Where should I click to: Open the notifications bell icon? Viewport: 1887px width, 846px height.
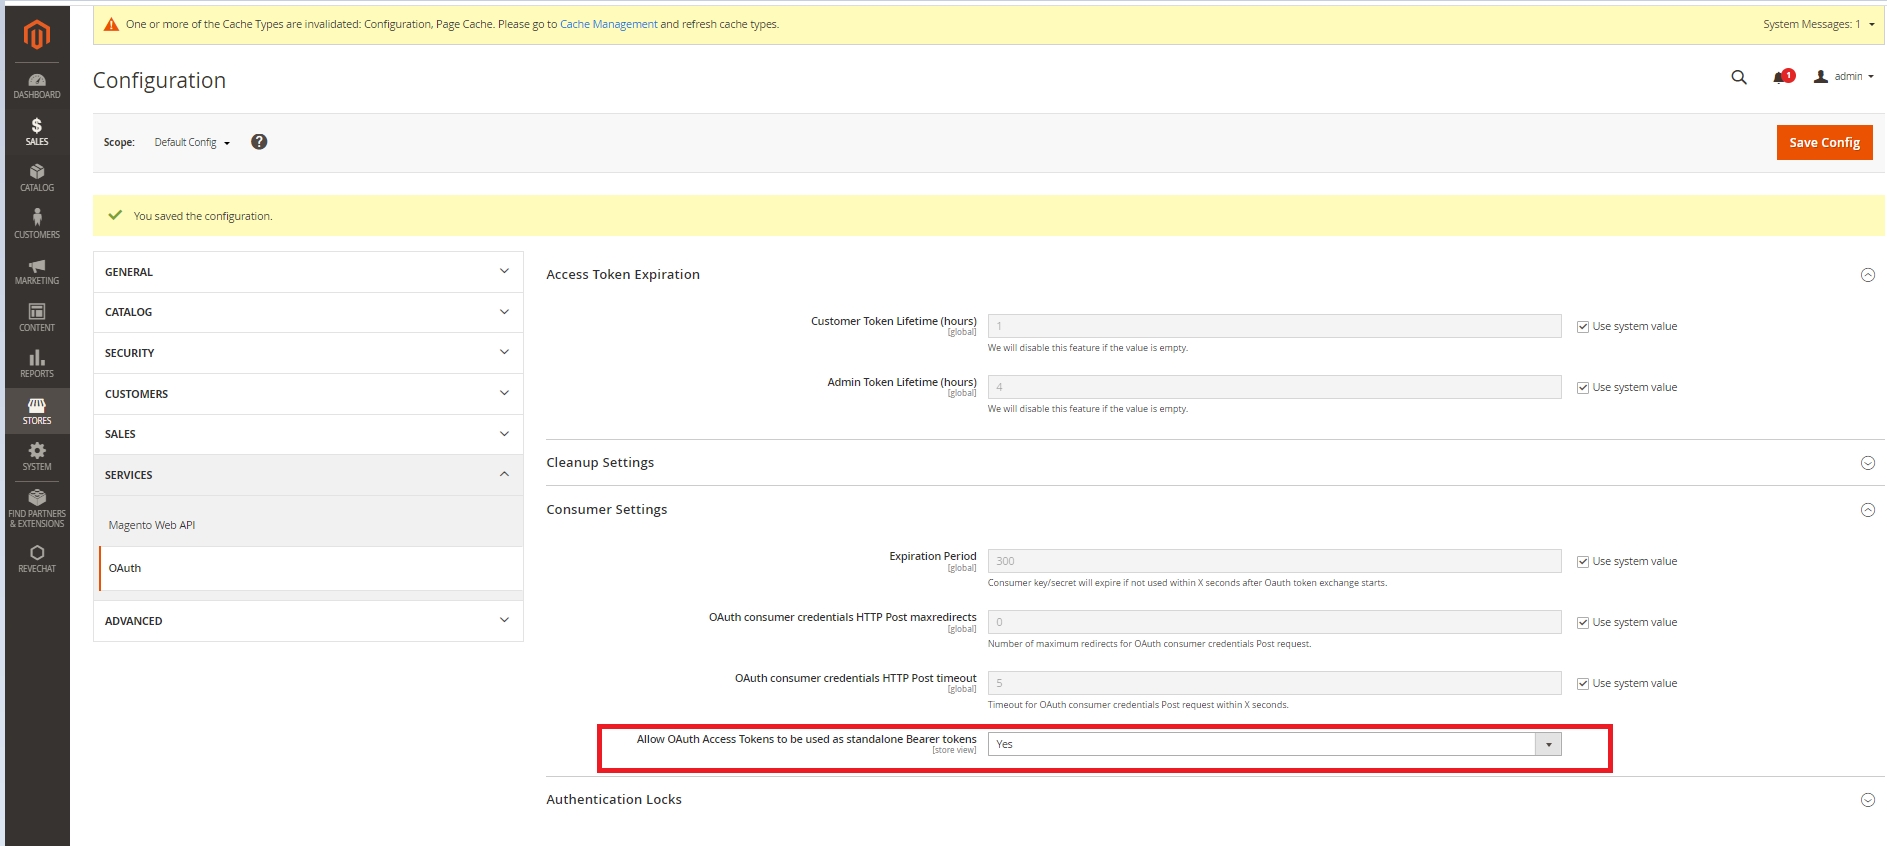(1781, 77)
